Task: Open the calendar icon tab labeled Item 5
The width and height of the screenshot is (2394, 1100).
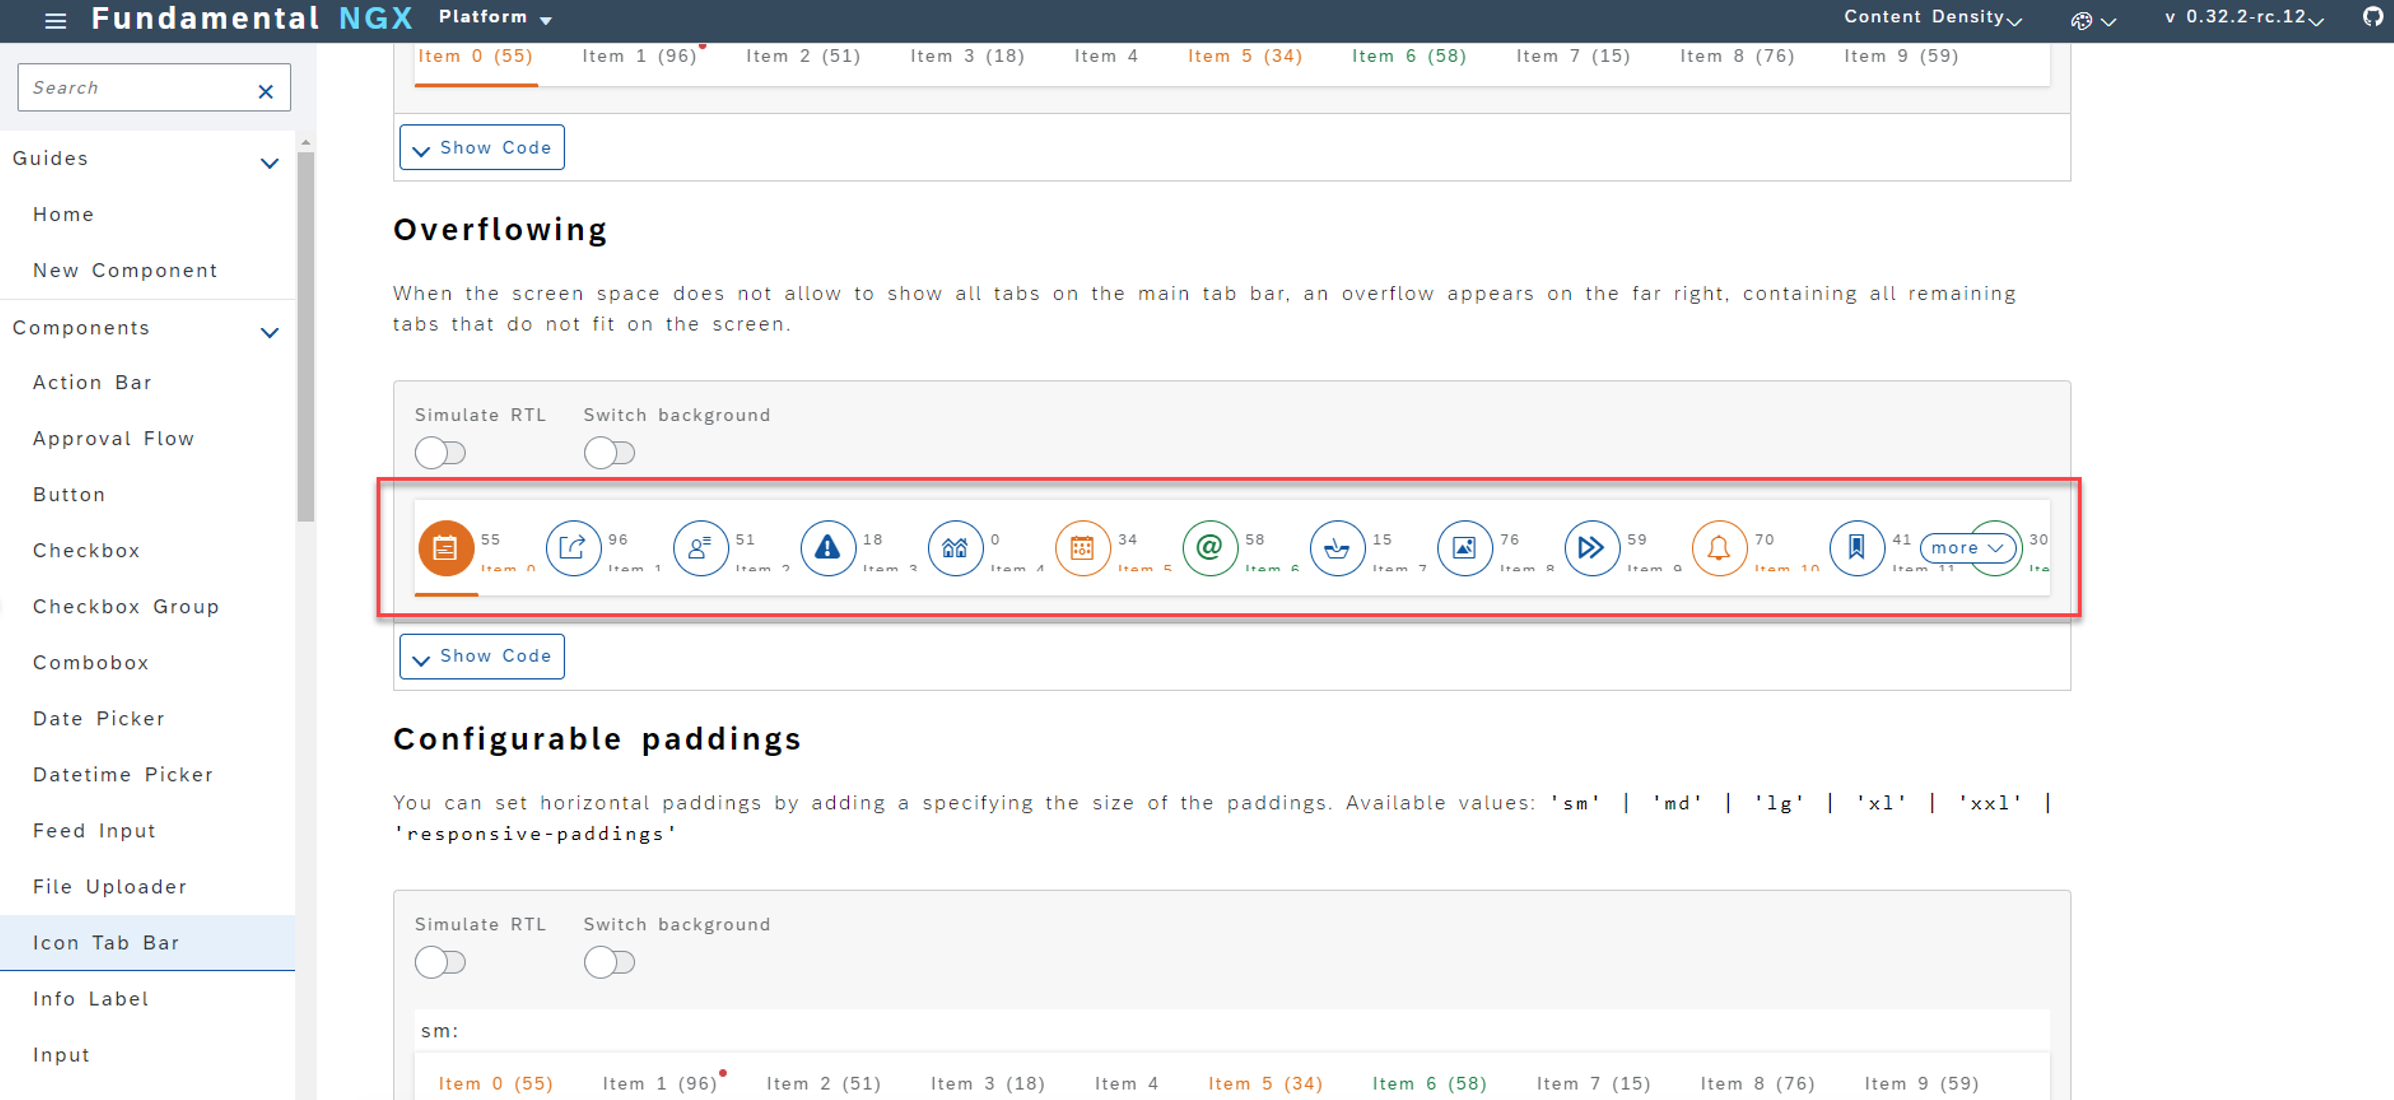Action: click(x=1083, y=548)
